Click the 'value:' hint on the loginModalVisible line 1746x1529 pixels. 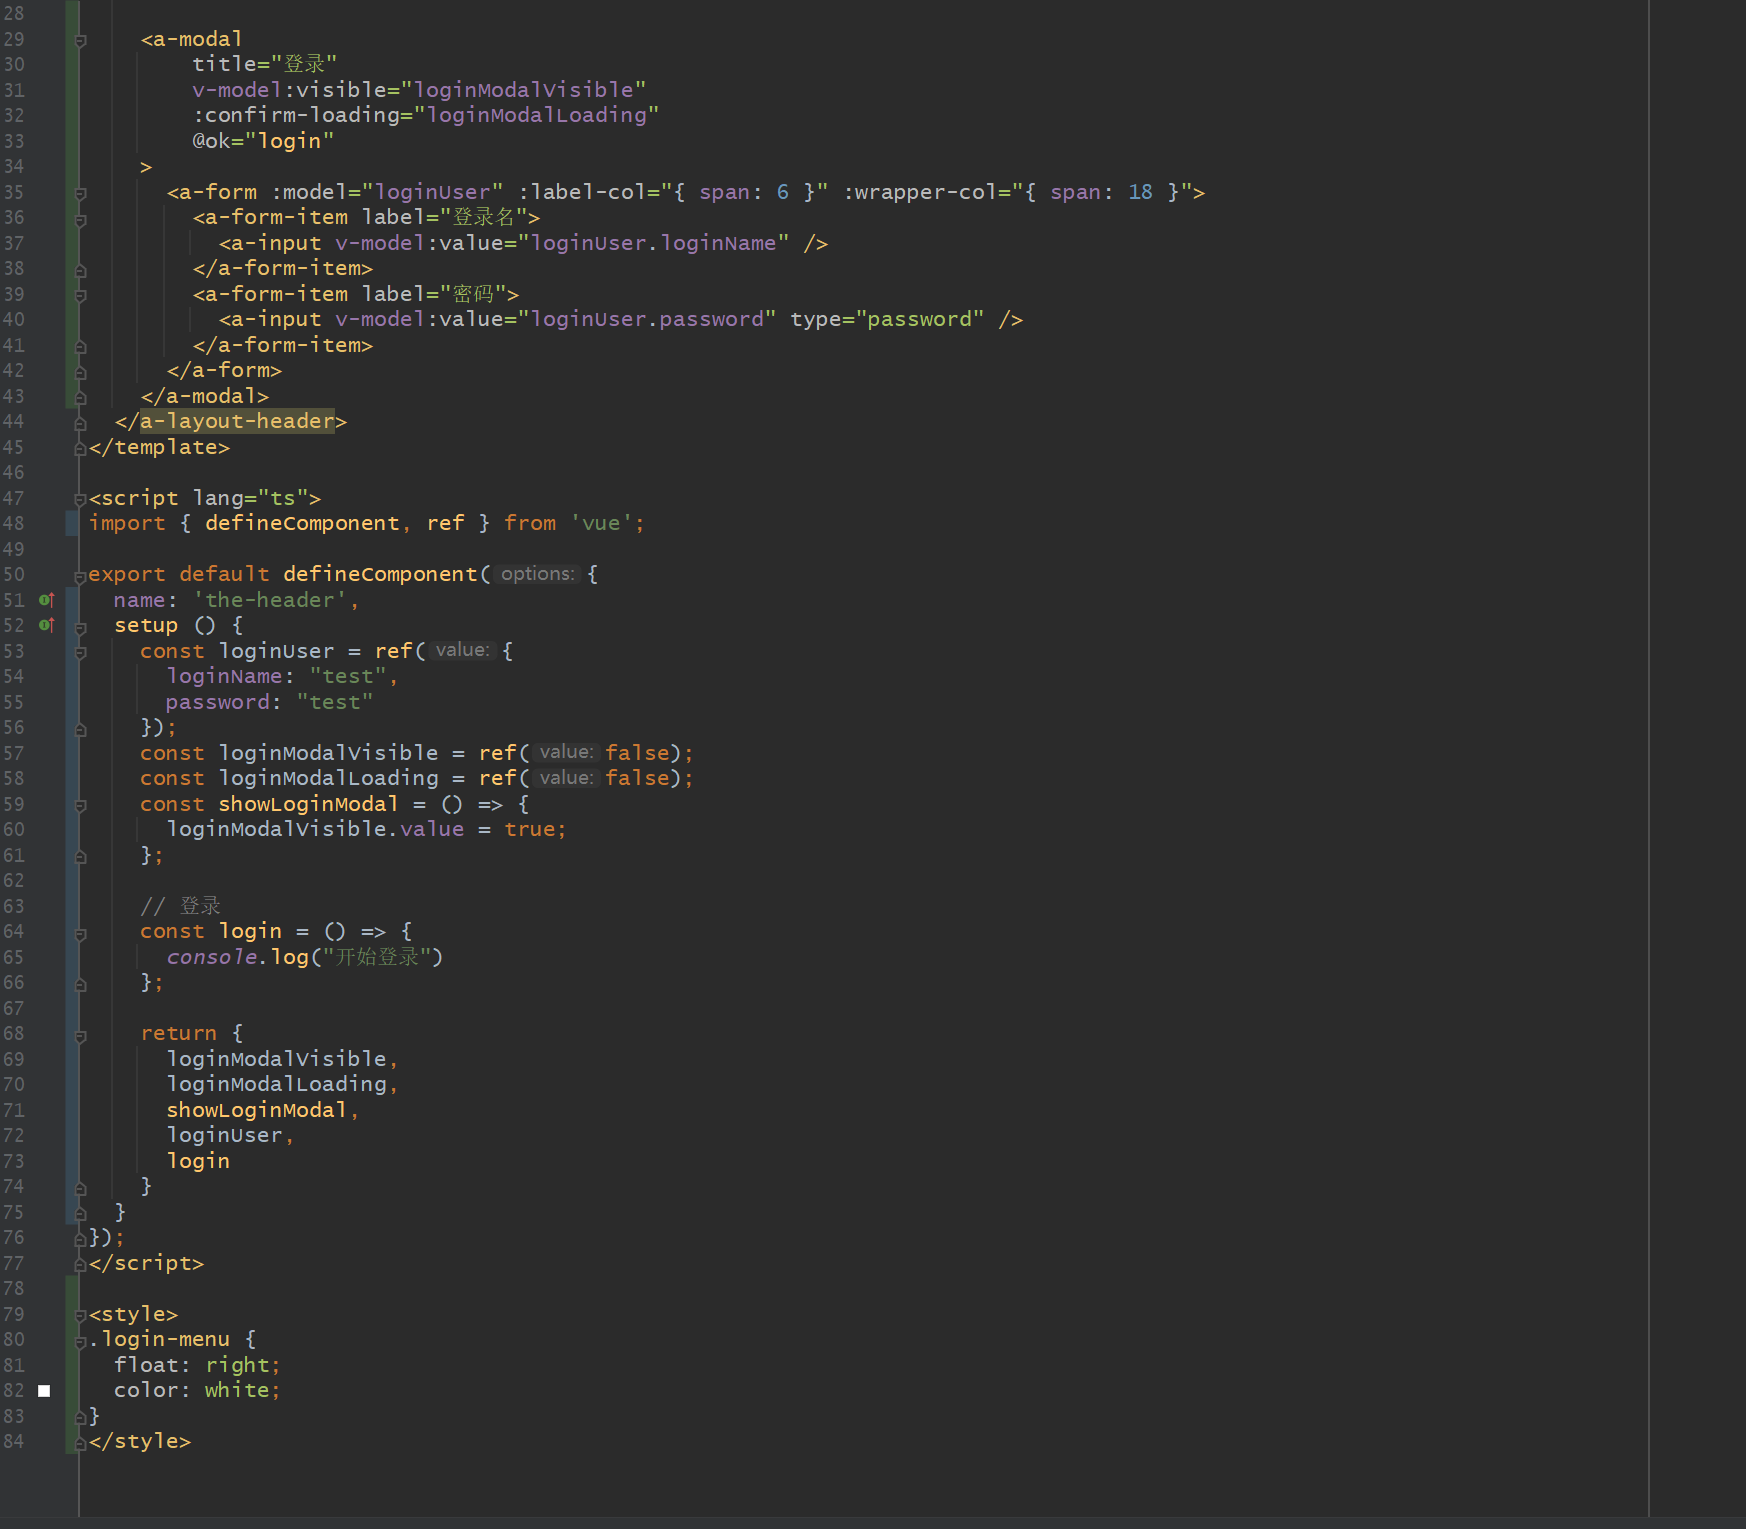pos(566,752)
